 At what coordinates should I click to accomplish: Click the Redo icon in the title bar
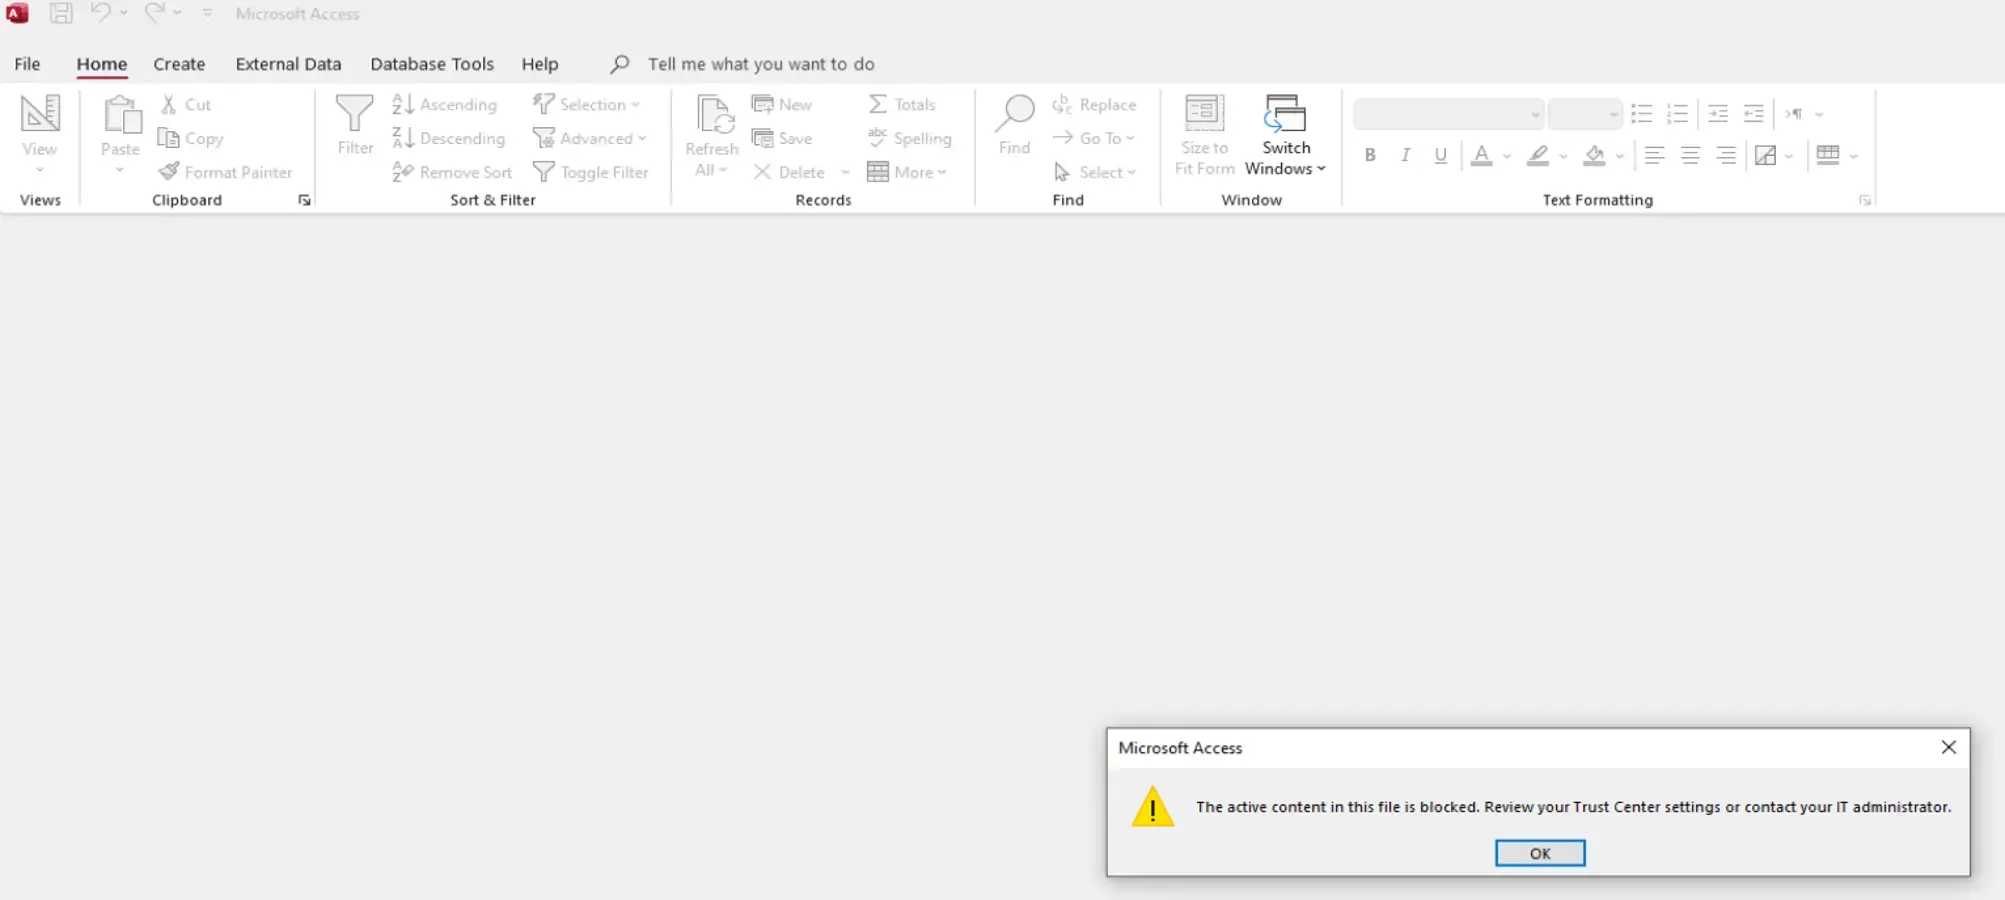point(154,13)
